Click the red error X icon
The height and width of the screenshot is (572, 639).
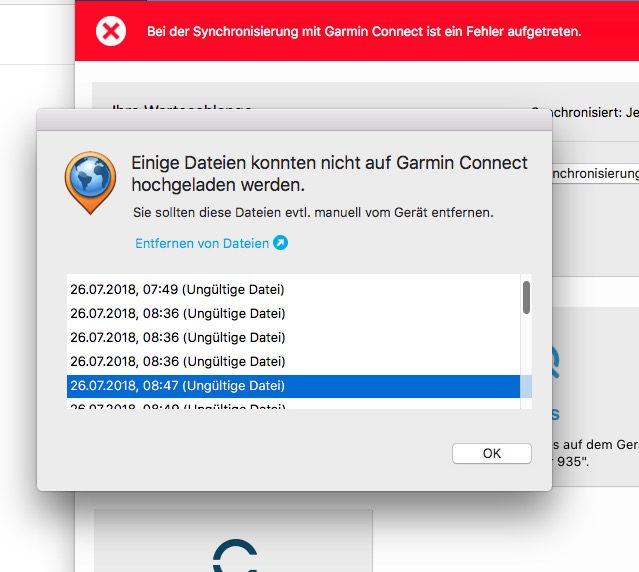[111, 31]
